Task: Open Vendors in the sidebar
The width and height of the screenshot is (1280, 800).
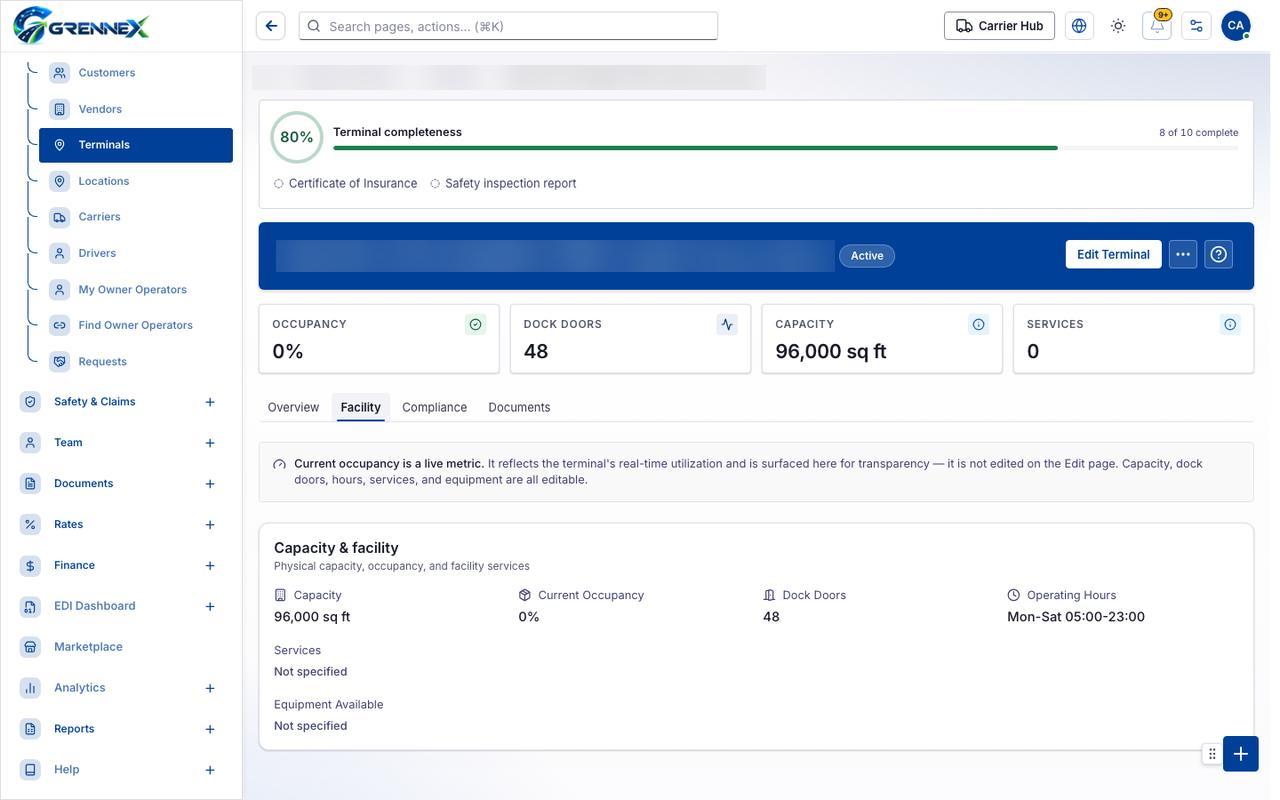Action: coord(136,109)
